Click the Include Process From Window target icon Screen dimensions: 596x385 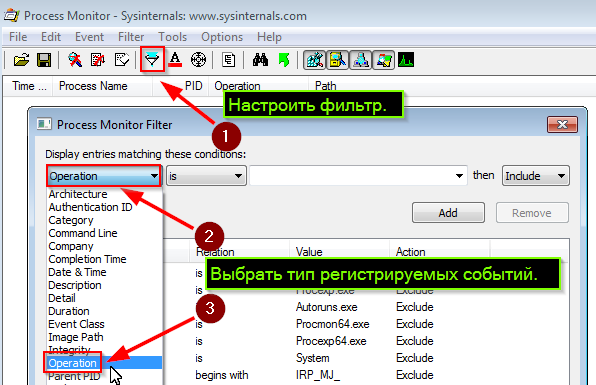(x=198, y=60)
